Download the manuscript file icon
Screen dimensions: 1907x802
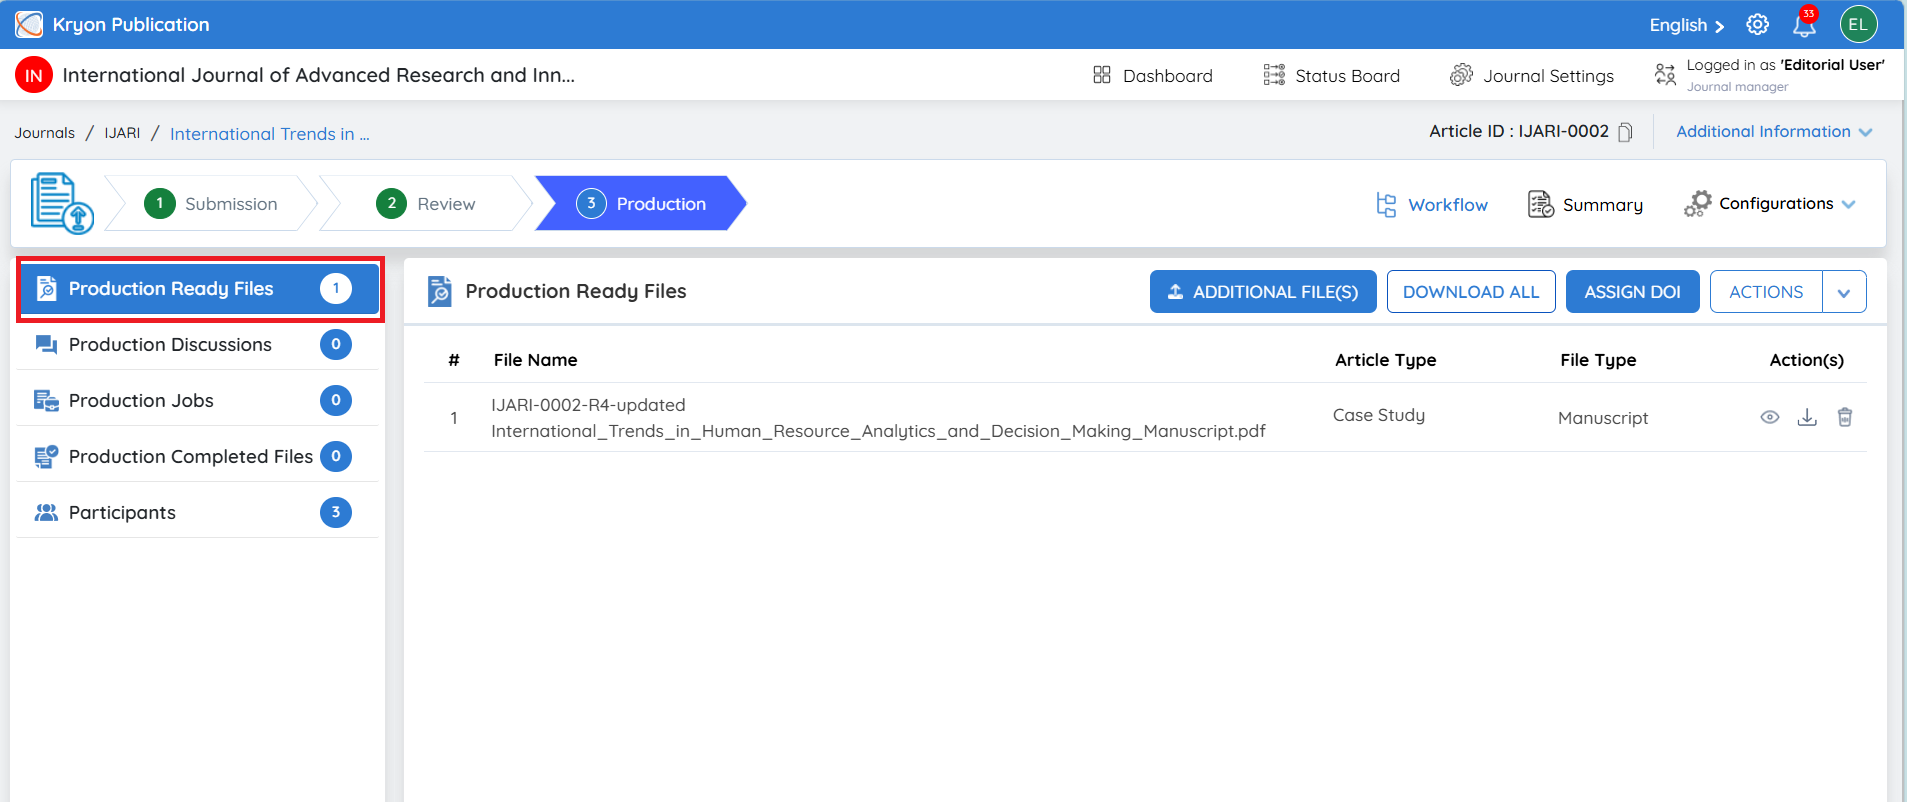[x=1806, y=417]
